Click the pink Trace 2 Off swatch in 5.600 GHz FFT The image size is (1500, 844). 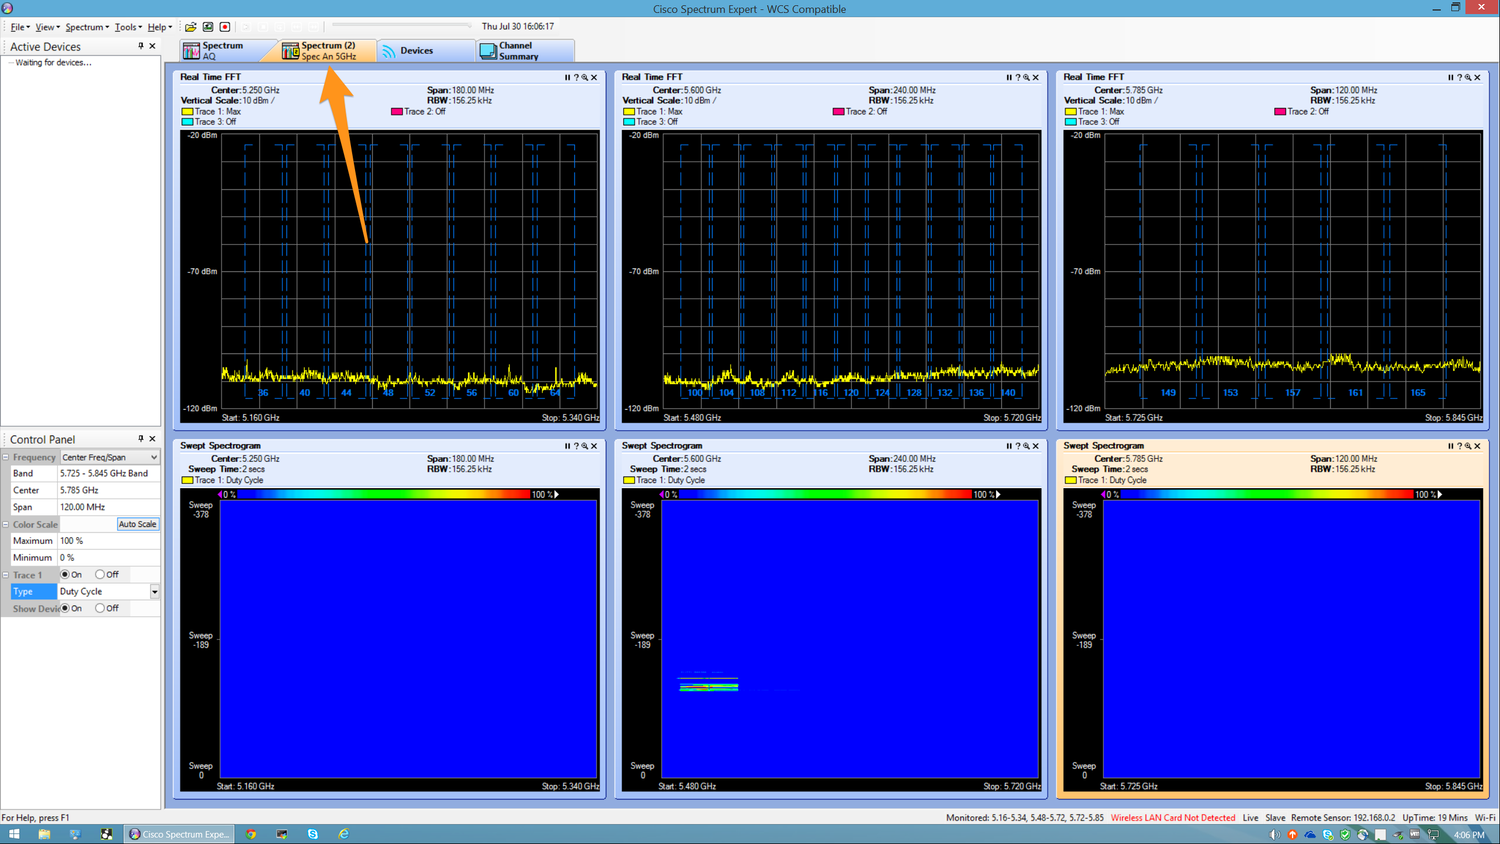(838, 112)
